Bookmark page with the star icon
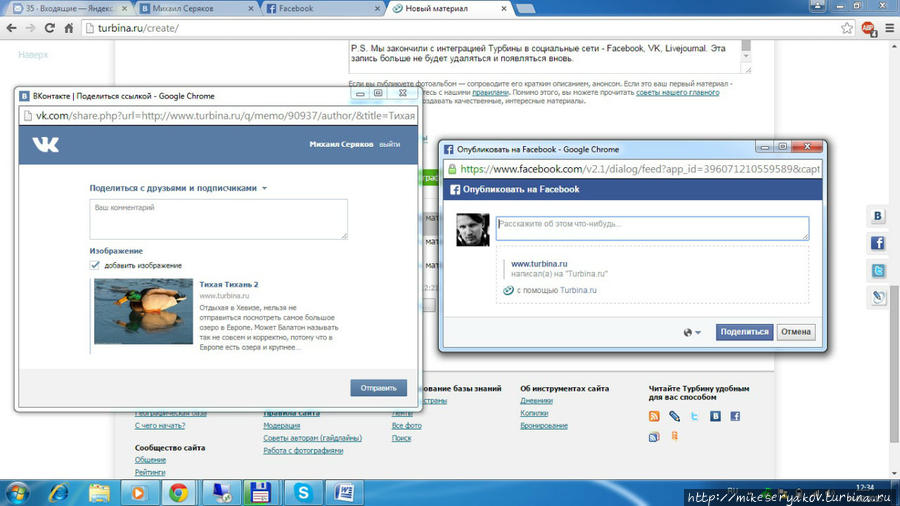Image resolution: width=900 pixels, height=506 pixels. pyautogui.click(x=847, y=28)
